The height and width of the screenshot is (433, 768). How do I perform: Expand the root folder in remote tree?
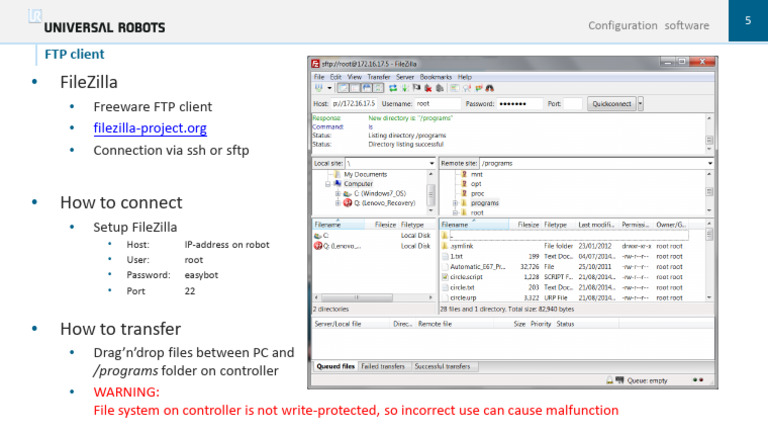click(x=455, y=213)
